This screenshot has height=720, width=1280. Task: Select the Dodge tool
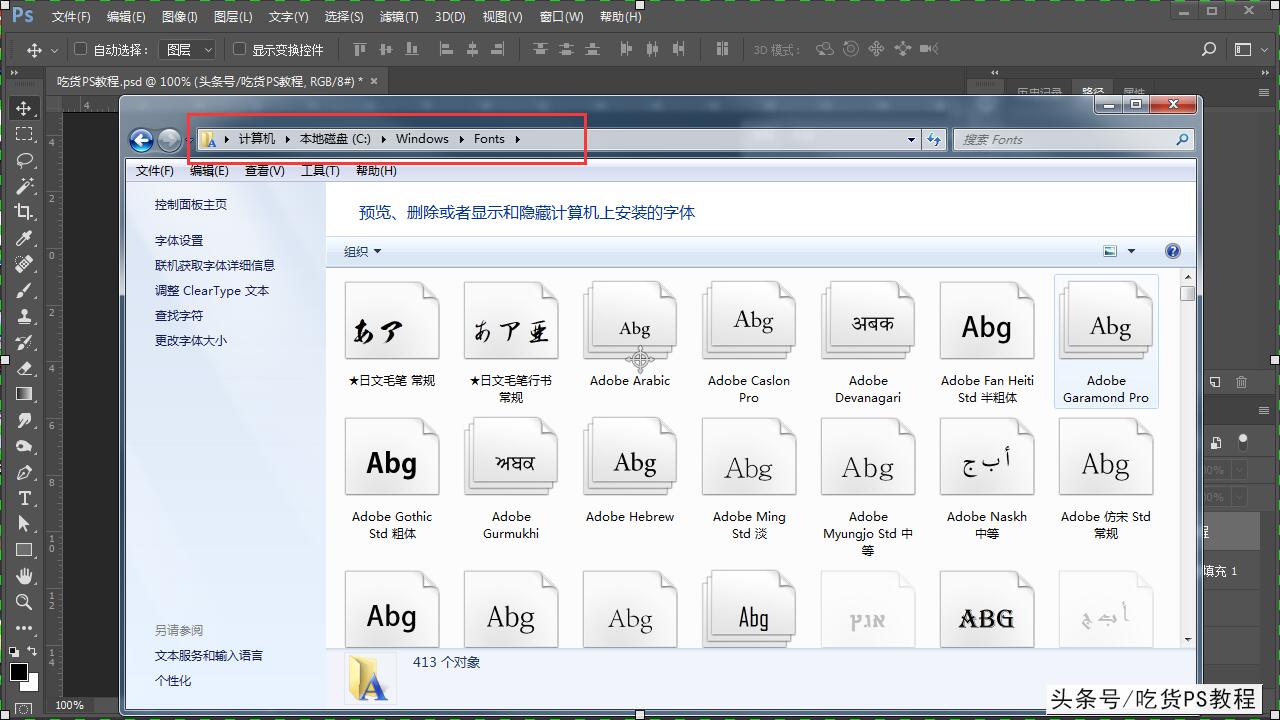24,446
